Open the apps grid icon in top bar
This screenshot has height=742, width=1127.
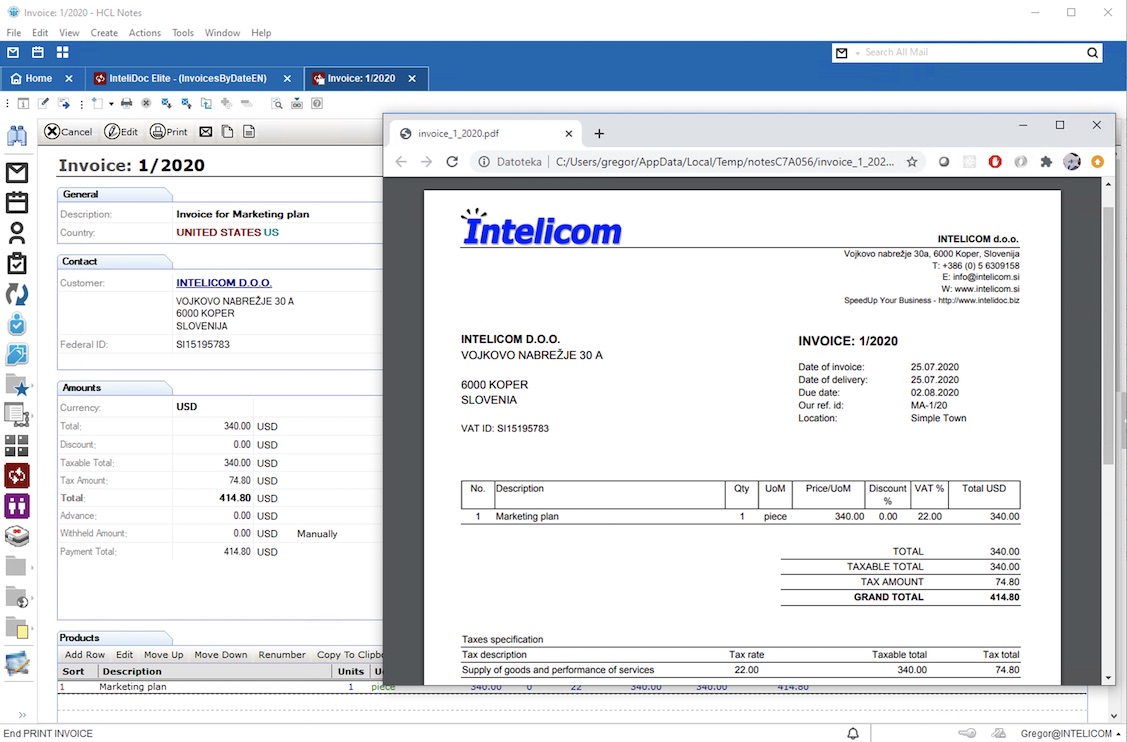coord(63,52)
